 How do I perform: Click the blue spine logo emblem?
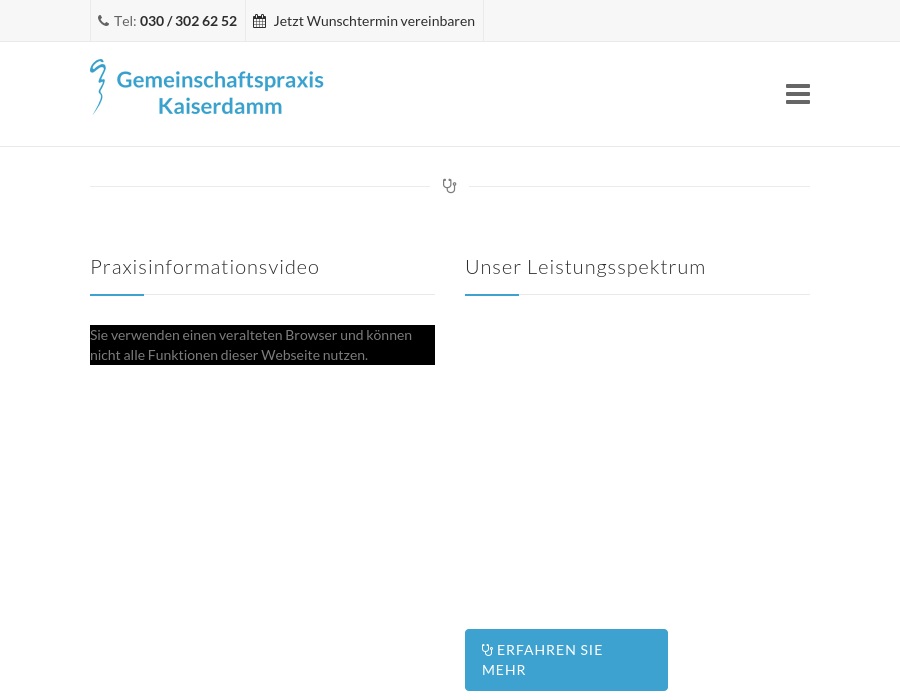click(x=98, y=86)
